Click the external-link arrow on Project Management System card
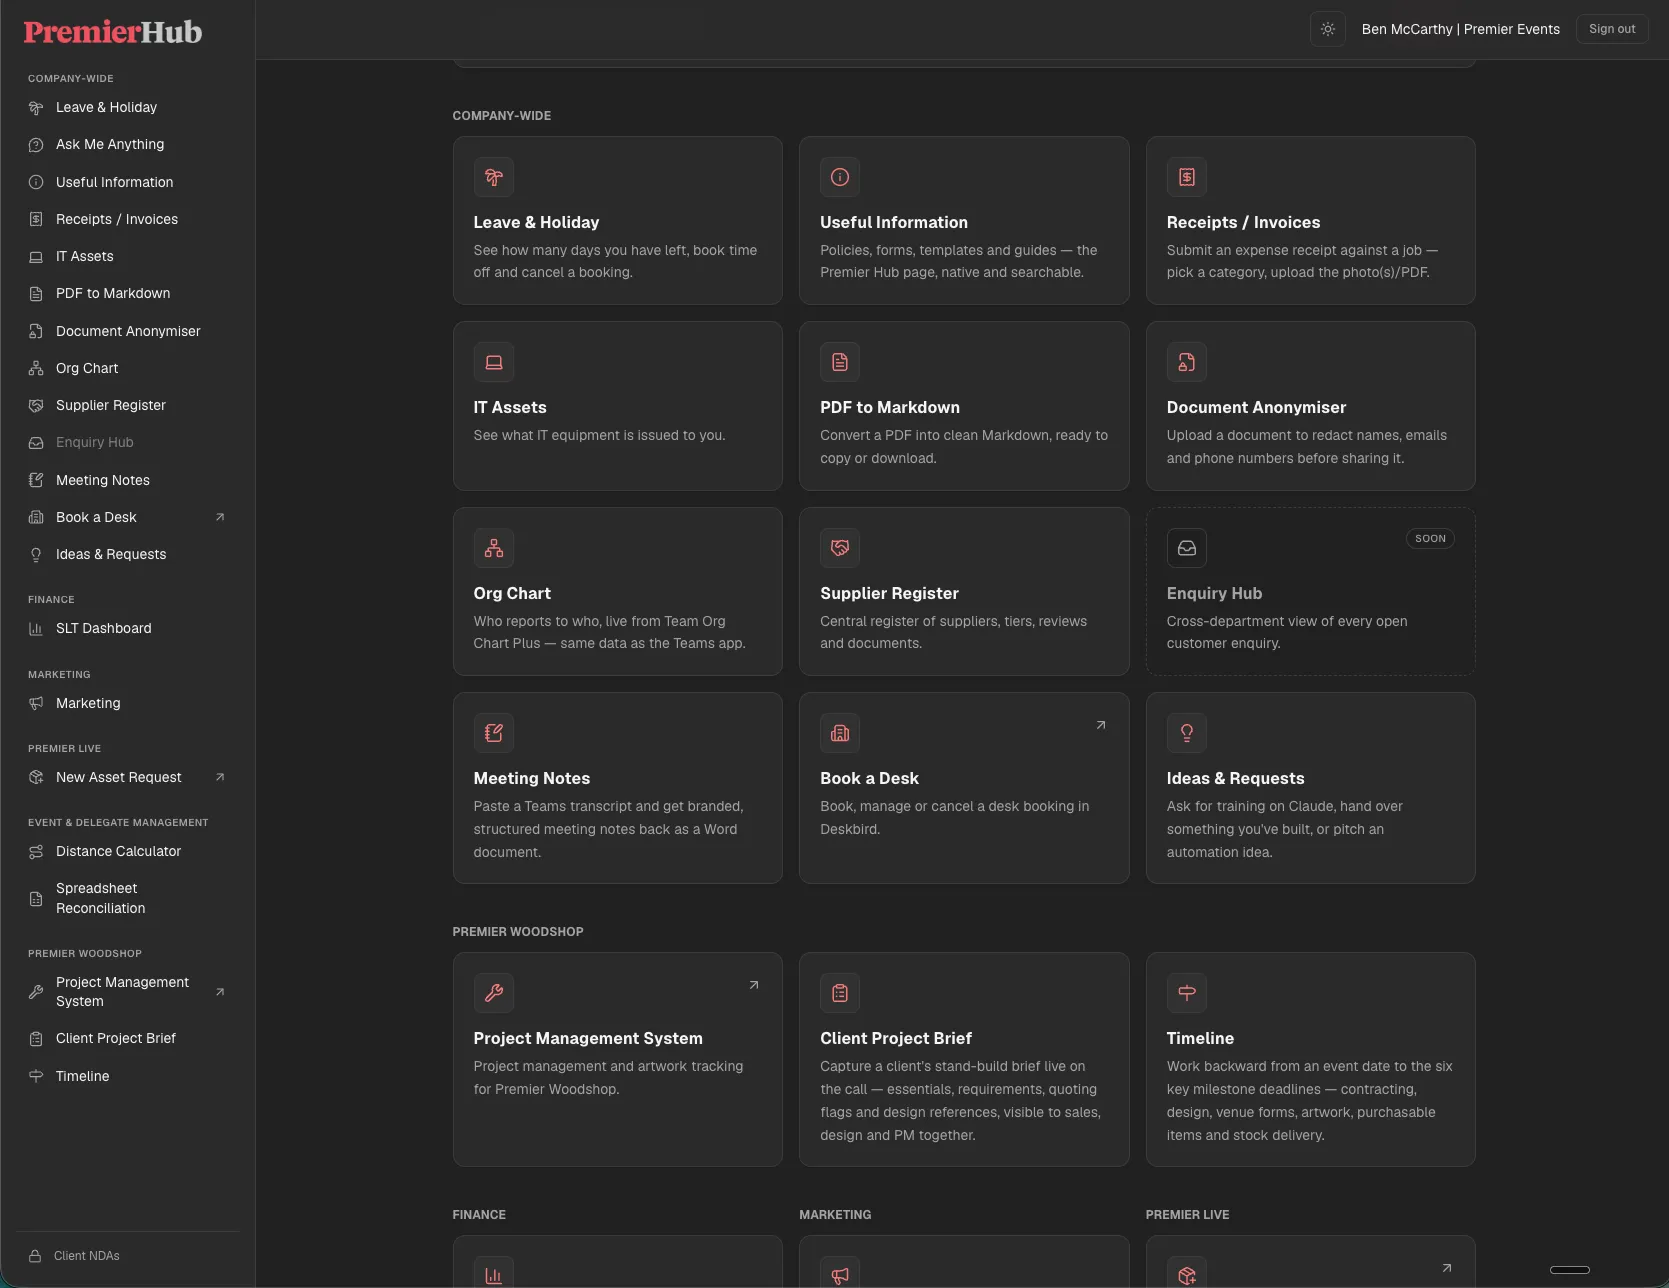The width and height of the screenshot is (1669, 1288). 754,985
